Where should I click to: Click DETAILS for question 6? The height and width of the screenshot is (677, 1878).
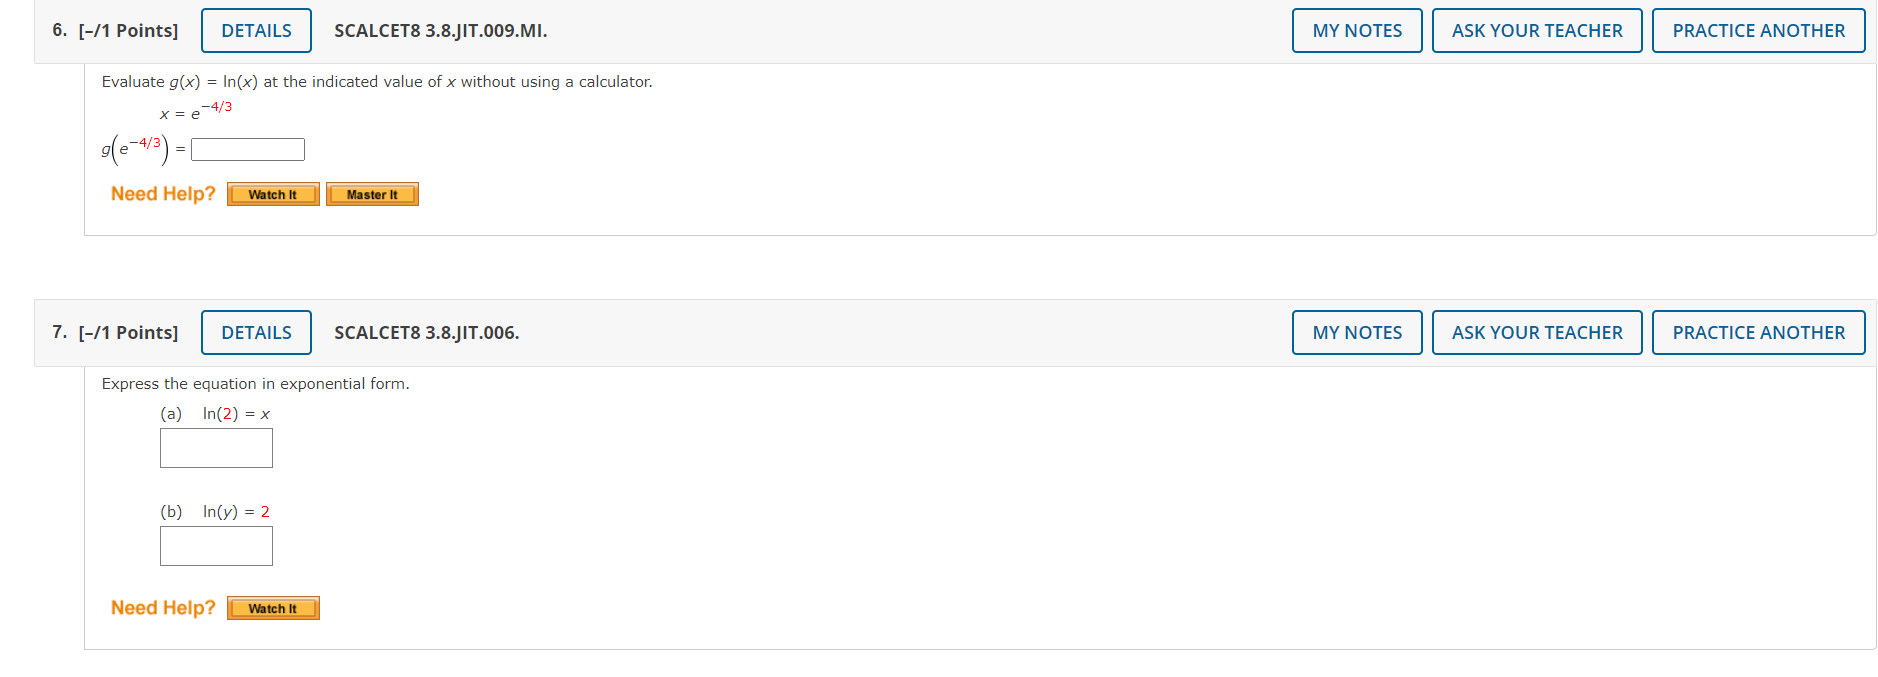pyautogui.click(x=255, y=30)
